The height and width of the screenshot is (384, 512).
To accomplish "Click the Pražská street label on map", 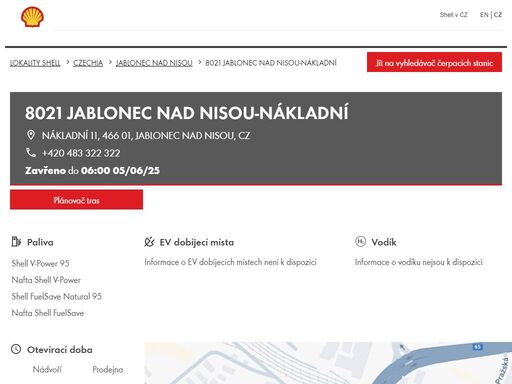I will 502,371.
